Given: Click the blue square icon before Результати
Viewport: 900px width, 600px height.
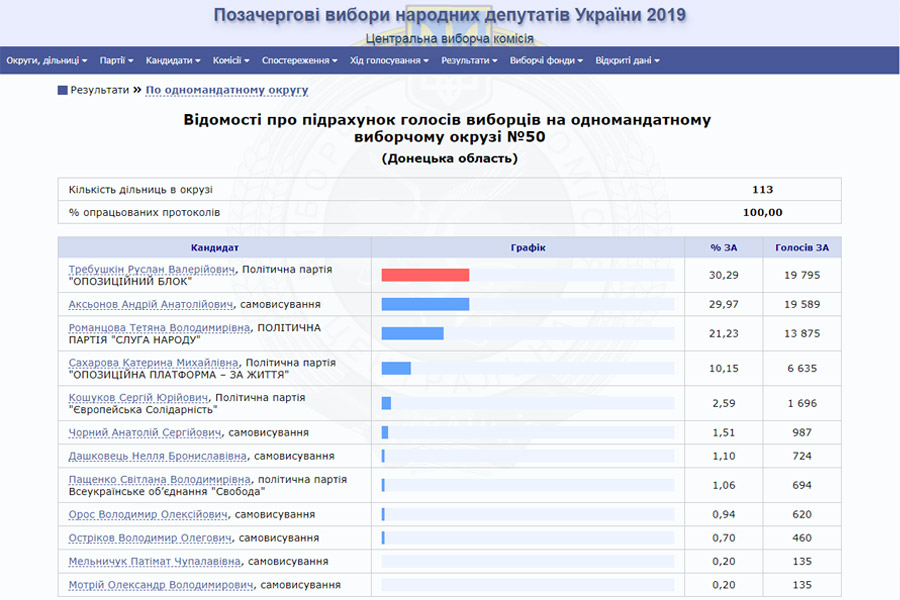Looking at the screenshot, I should pos(63,90).
